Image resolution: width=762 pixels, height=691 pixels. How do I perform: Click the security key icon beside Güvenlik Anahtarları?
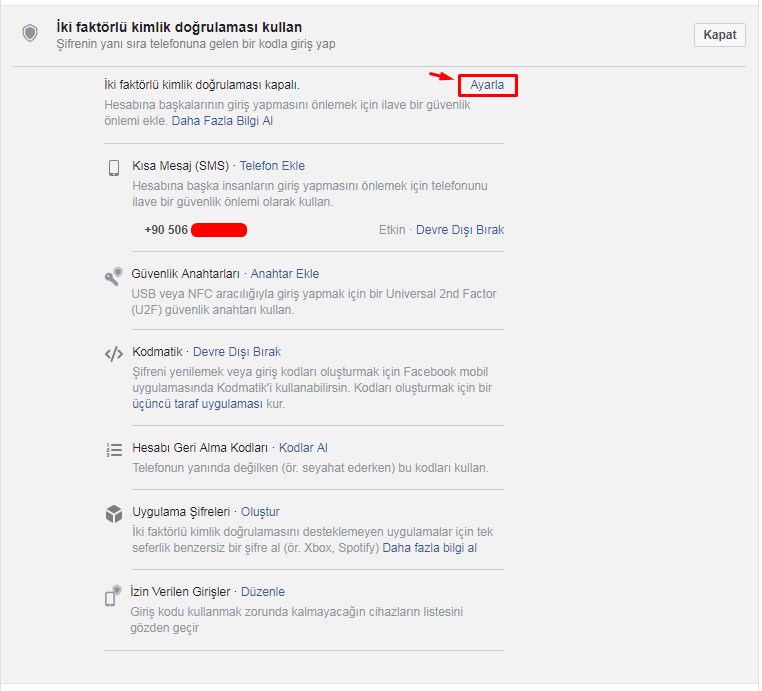click(x=114, y=277)
